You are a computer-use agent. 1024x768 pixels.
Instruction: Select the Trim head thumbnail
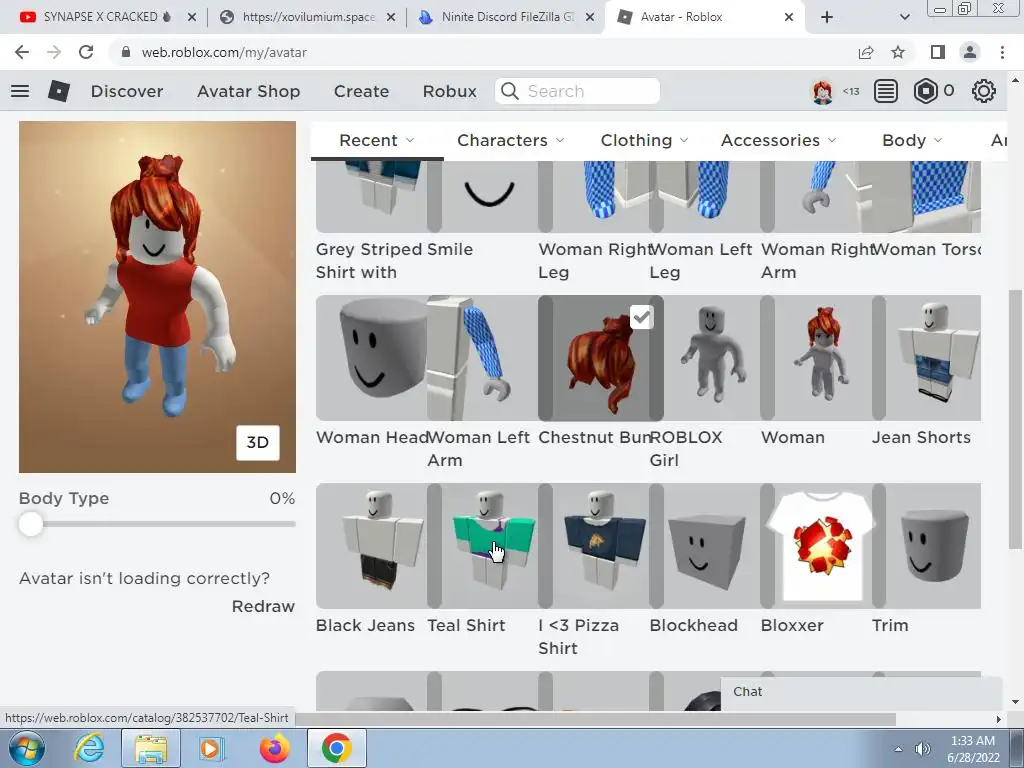tap(927, 546)
